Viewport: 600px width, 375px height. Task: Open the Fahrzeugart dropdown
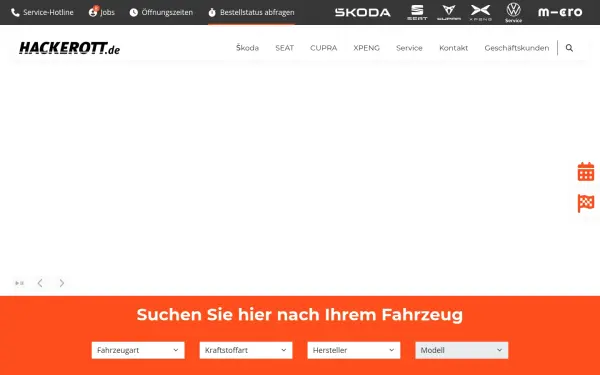point(138,350)
